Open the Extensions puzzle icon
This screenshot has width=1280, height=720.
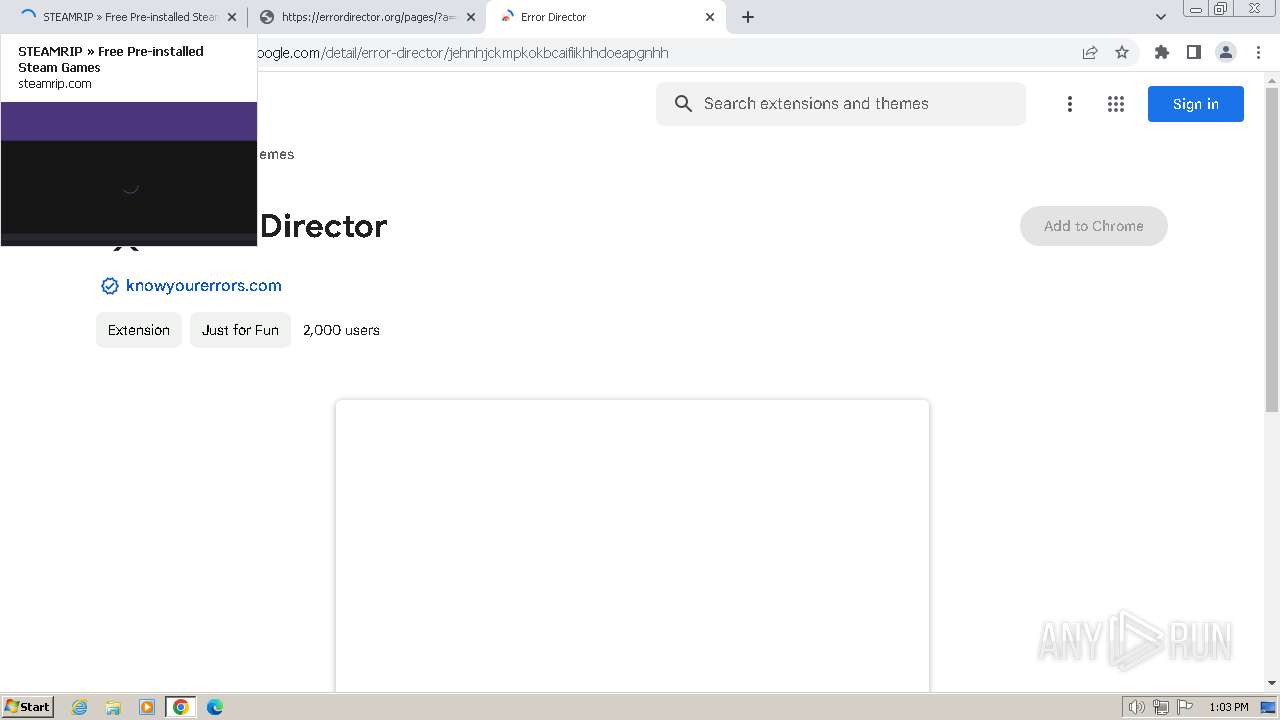(x=1162, y=53)
